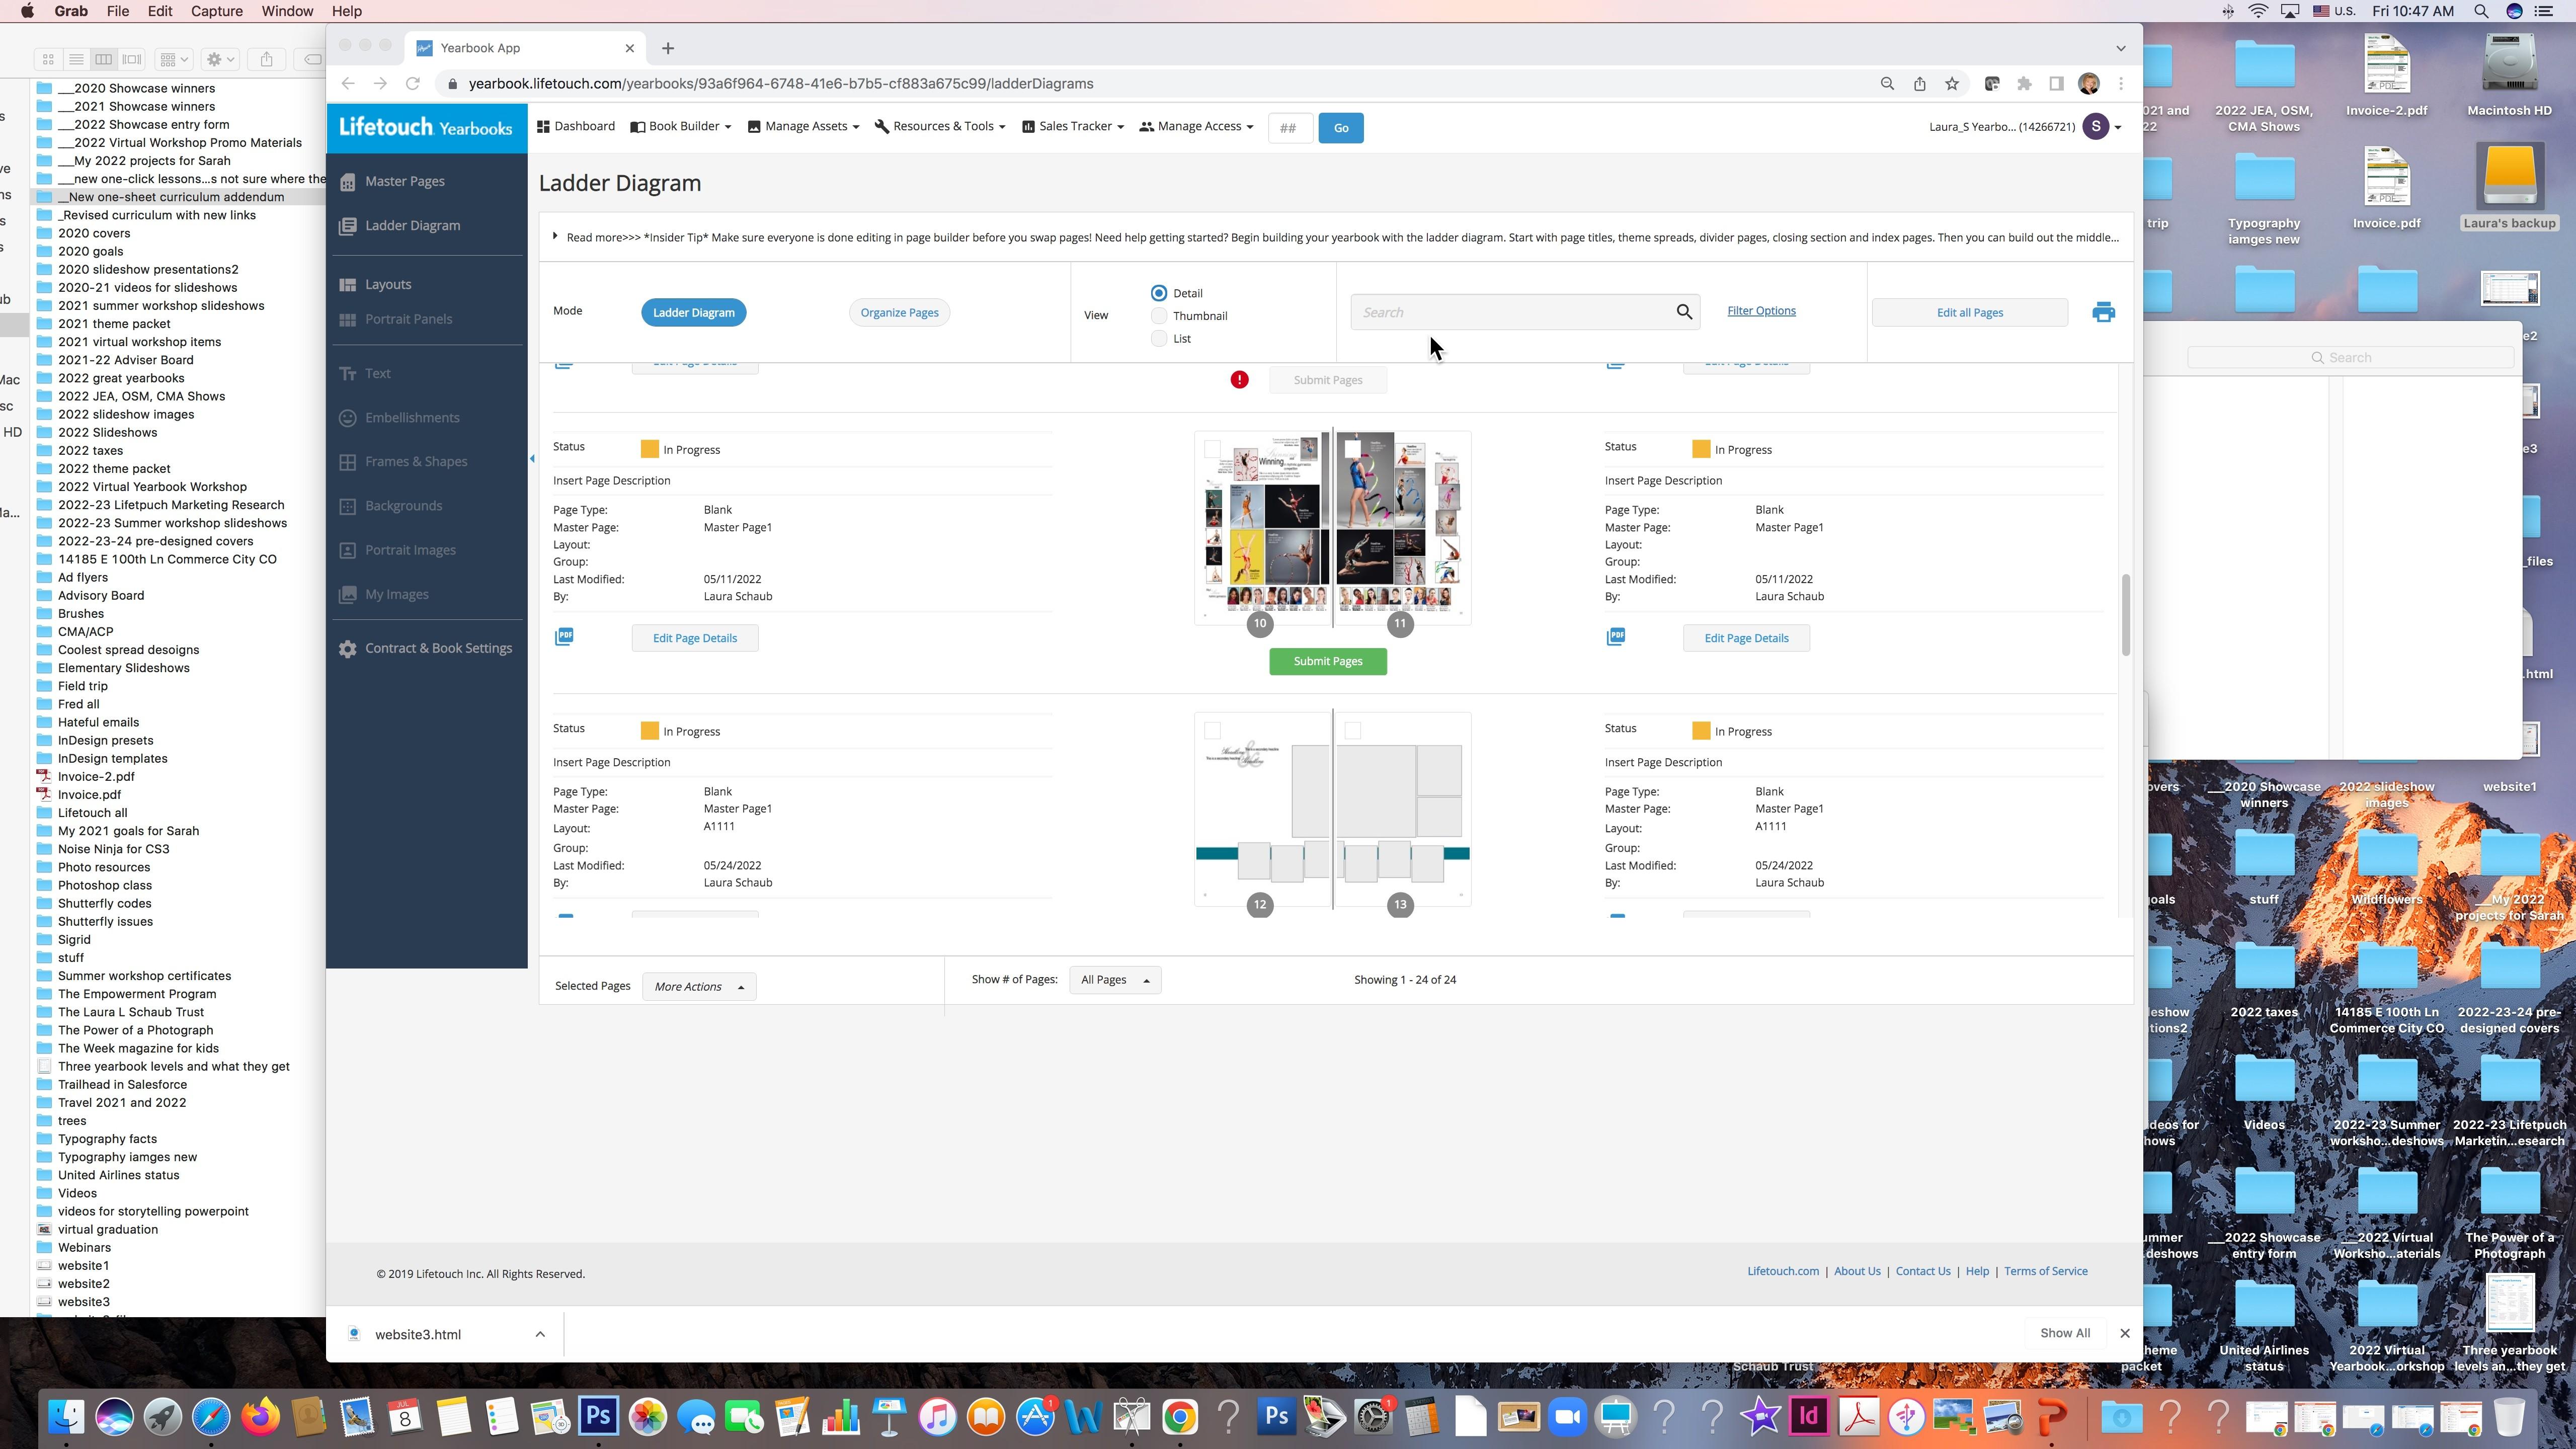Click Submit Pages for pages 10-11
This screenshot has width=2576, height=1449.
point(1328,662)
